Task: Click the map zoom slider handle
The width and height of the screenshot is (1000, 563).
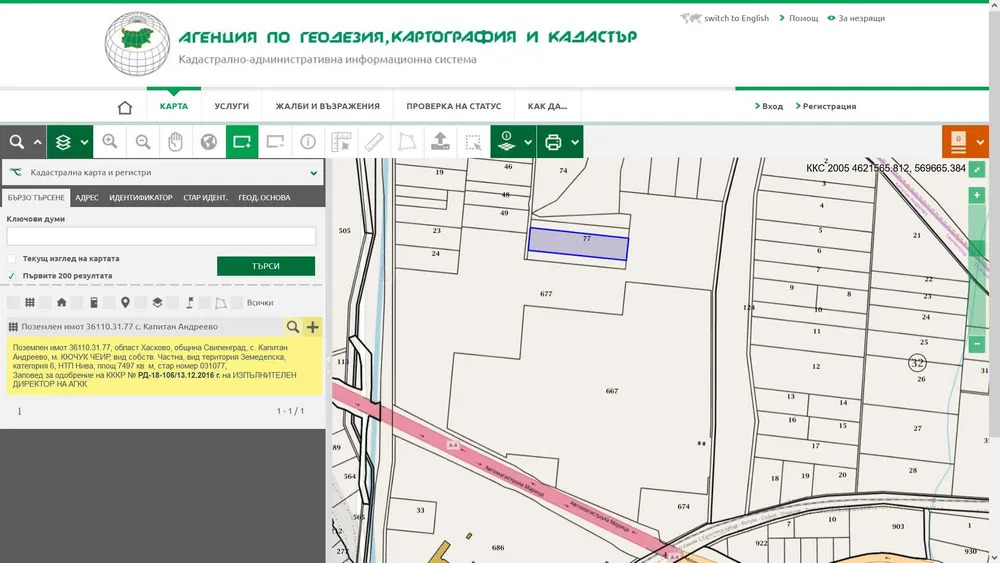Action: pyautogui.click(x=977, y=249)
